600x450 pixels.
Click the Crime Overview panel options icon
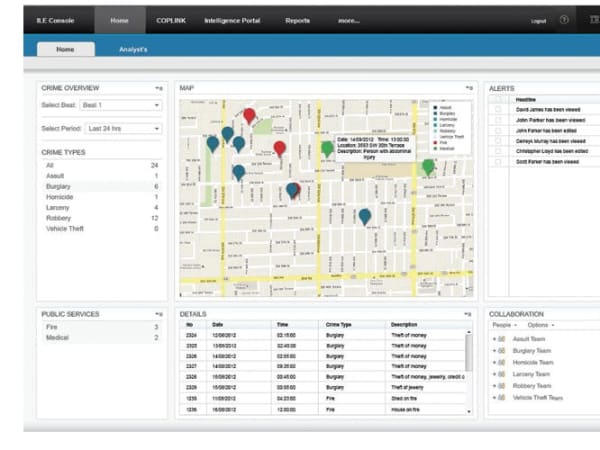[x=159, y=89]
